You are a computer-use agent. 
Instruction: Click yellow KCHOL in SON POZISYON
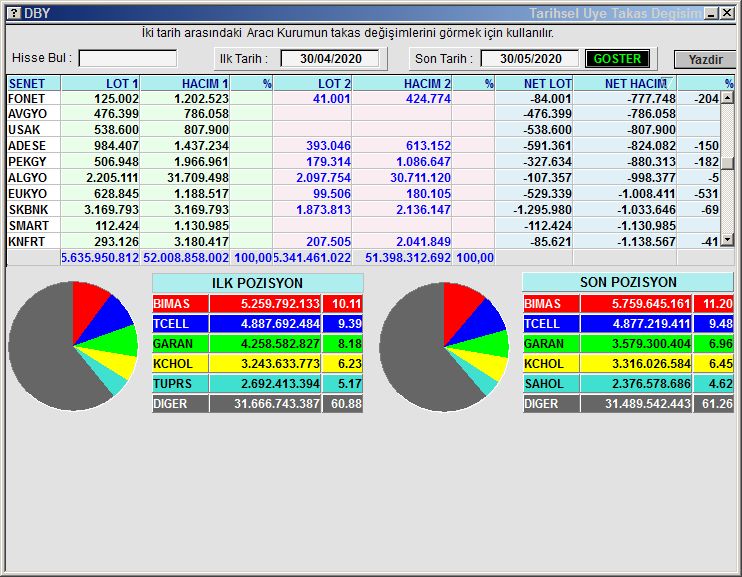click(551, 364)
